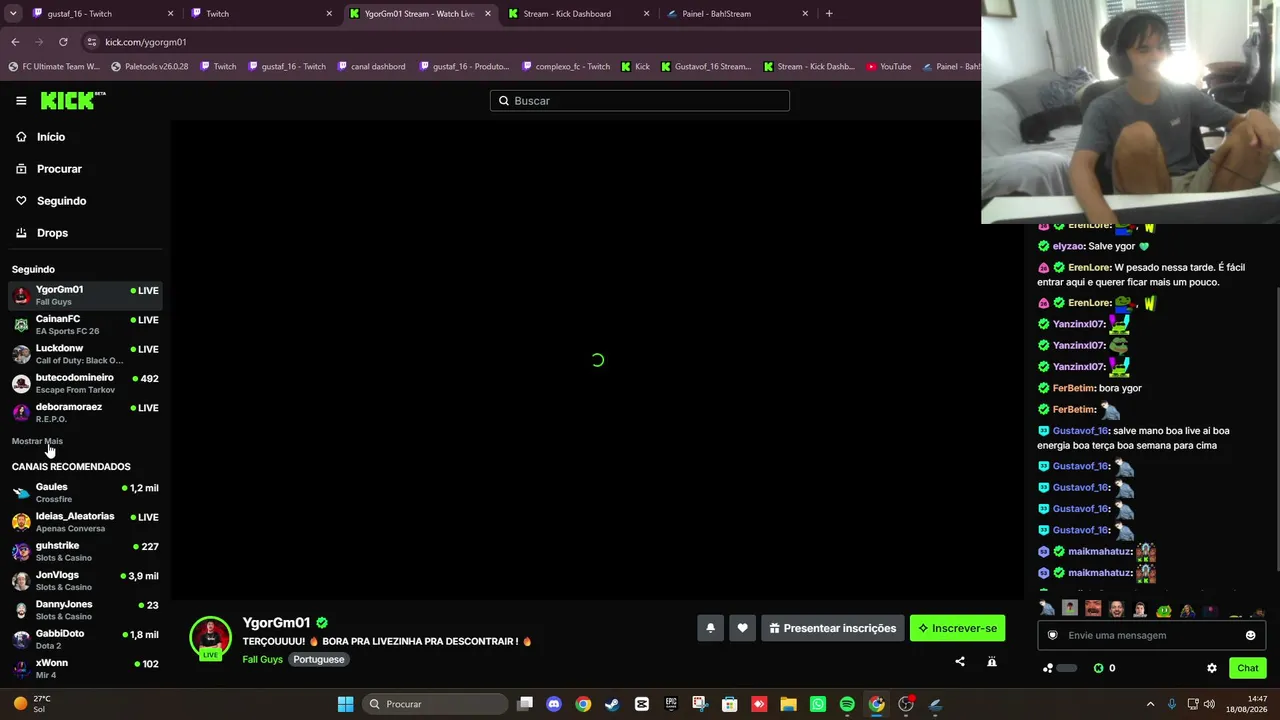Open complexo_fc - Twitch bookmark
This screenshot has width=1280, height=720.
pos(565,67)
